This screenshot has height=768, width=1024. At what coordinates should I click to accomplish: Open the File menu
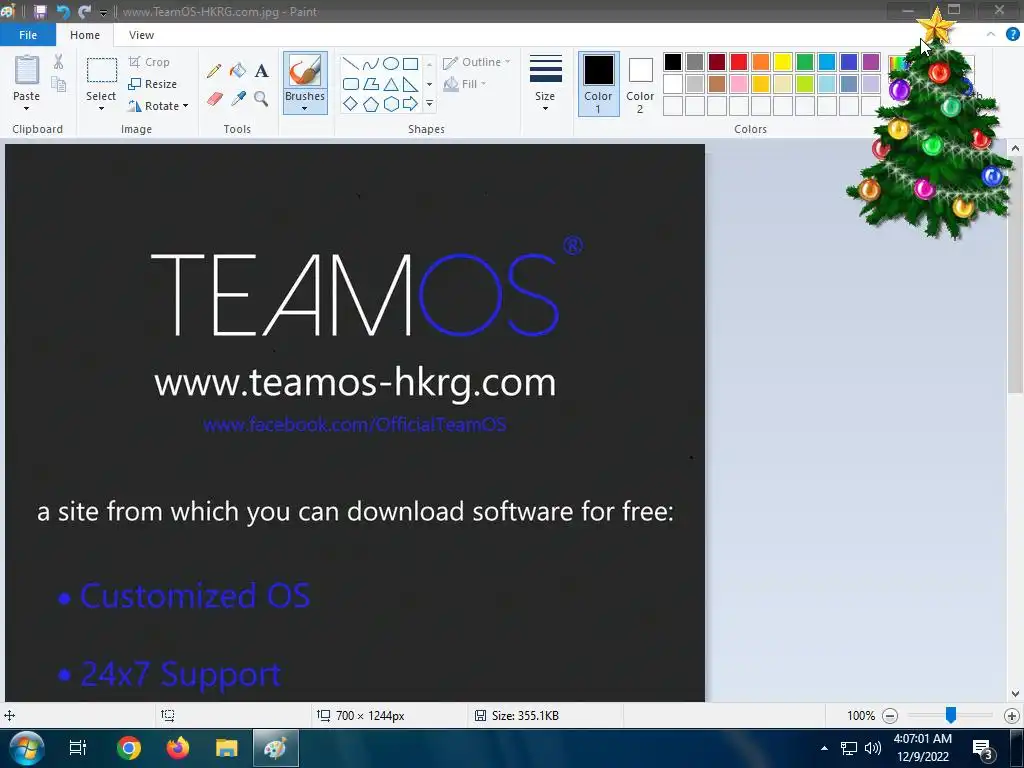click(28, 35)
